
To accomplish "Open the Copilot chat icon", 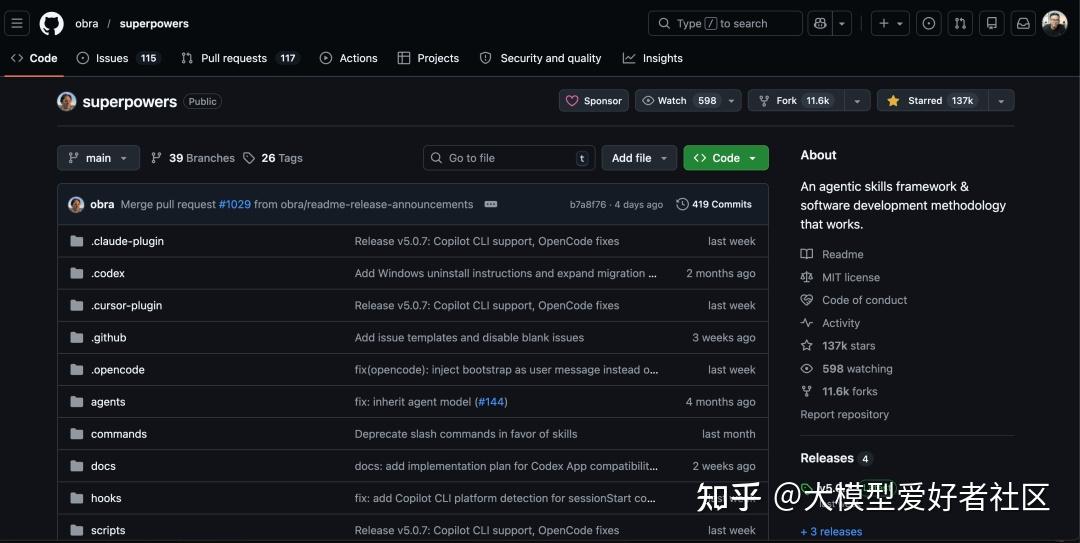I will tap(820, 23).
